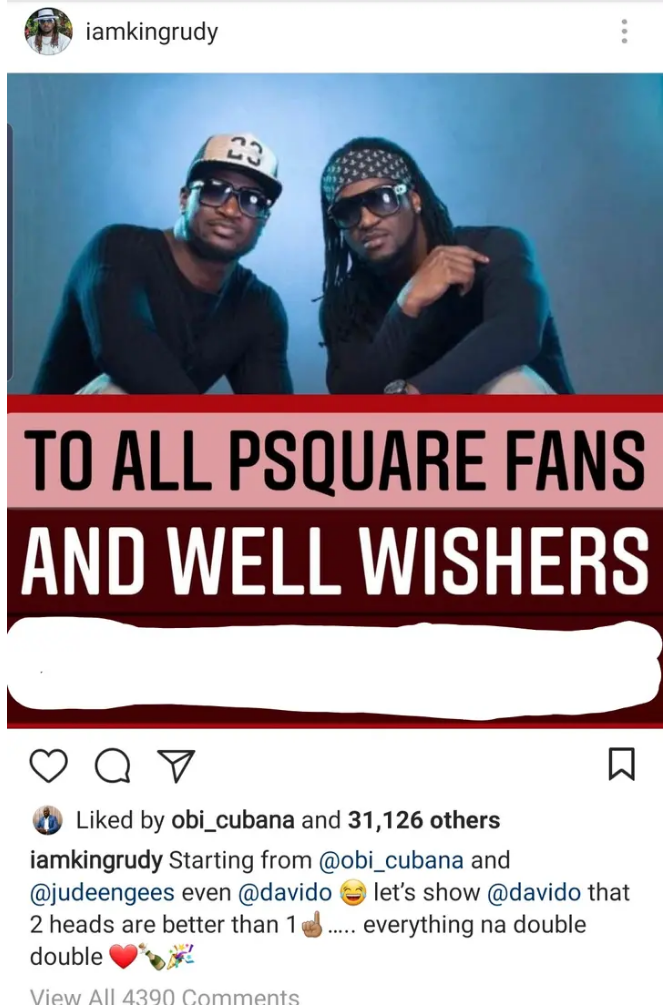Tap the 'TO ALL PSQUARE FANS' banner

coord(335,460)
